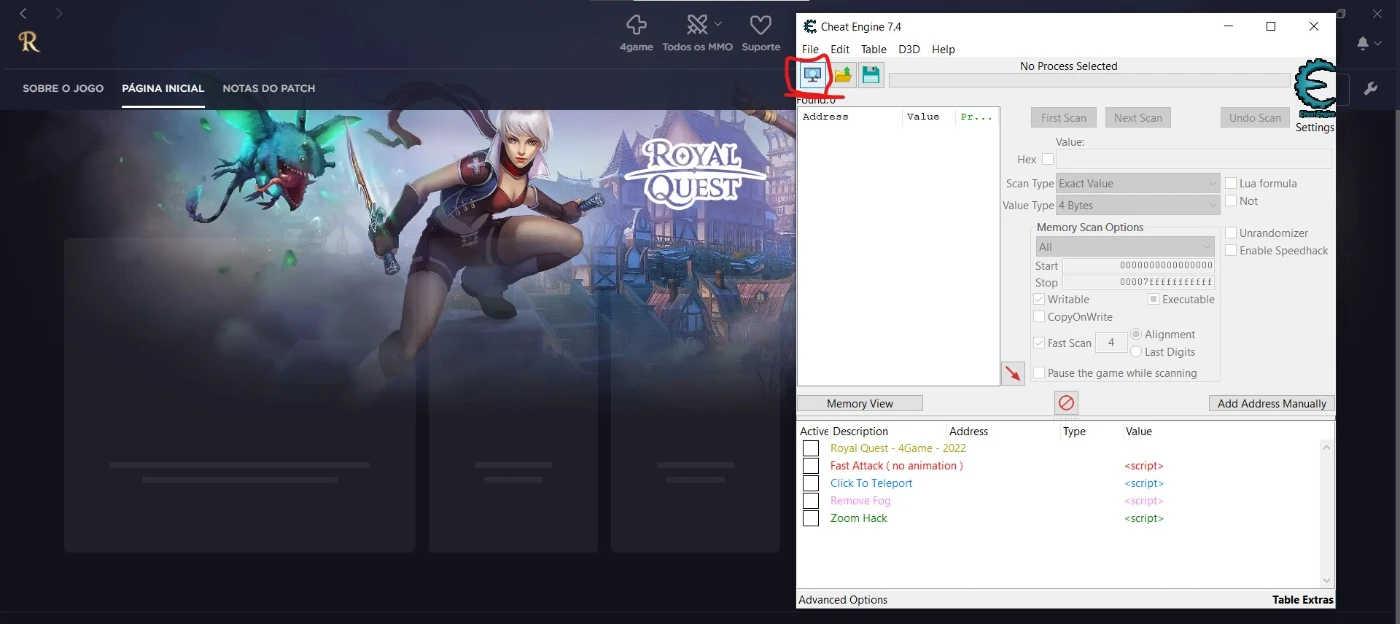The image size is (1400, 624).
Task: Enable the Unrandomizer checkbox
Action: 1231,233
